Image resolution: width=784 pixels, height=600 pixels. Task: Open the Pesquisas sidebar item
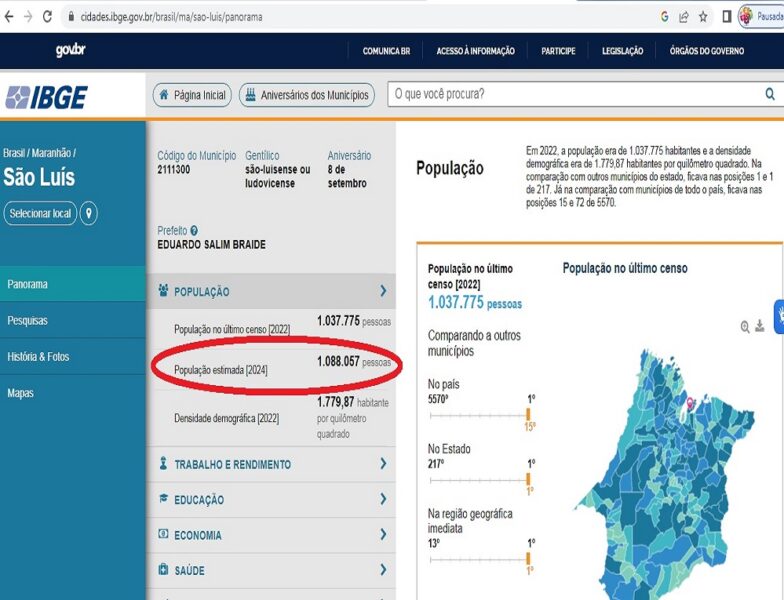(x=72, y=320)
